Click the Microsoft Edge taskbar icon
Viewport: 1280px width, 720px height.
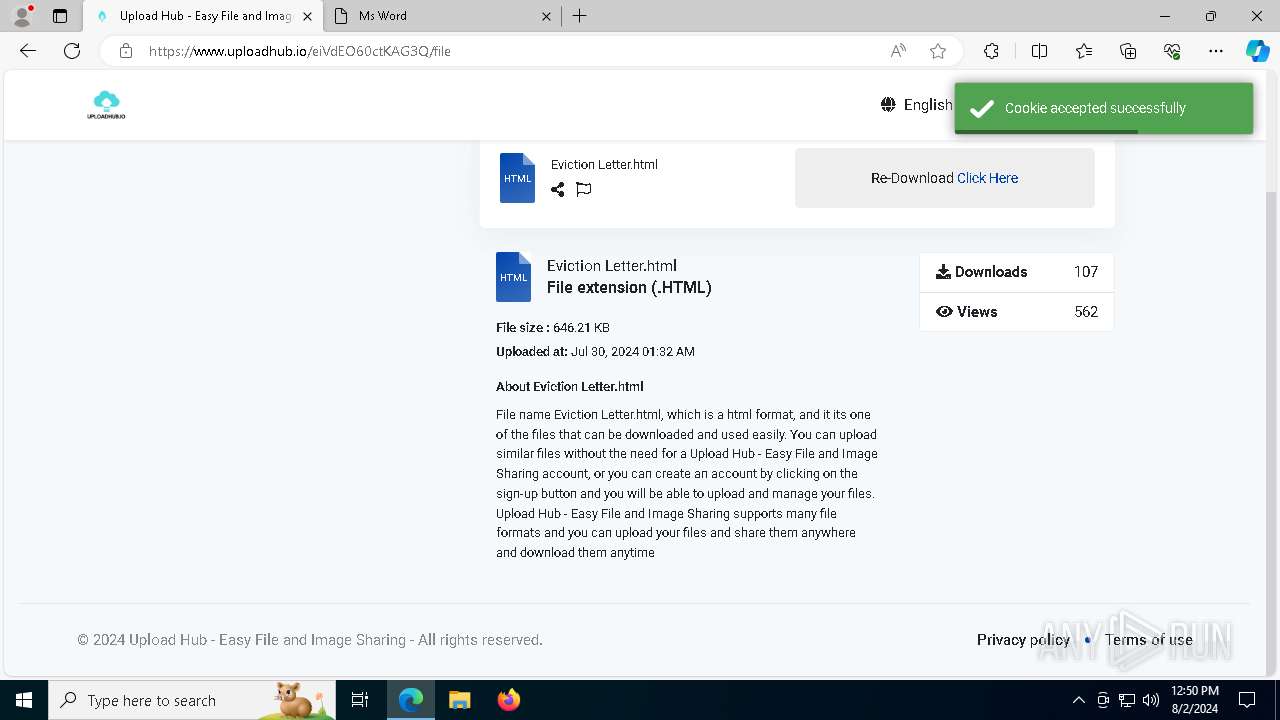pos(410,700)
